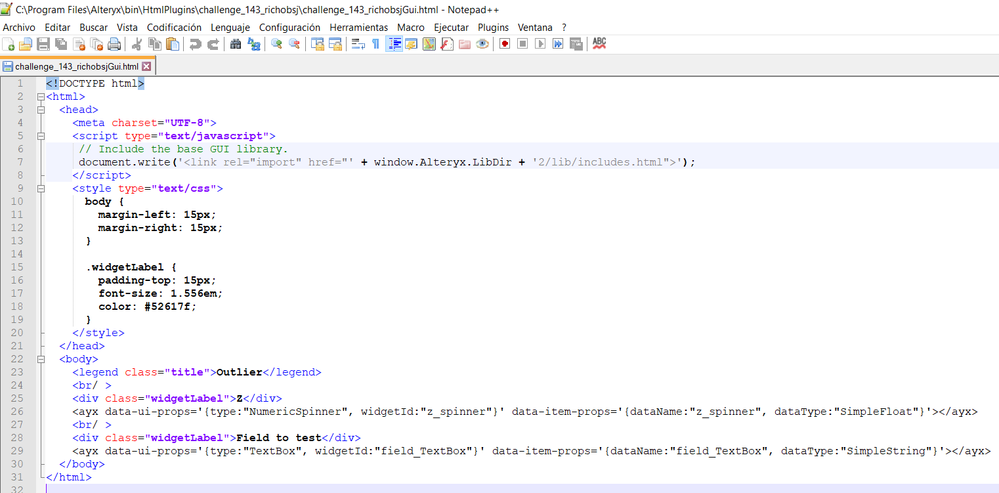
Task: Open the Editar menu
Action: pos(57,27)
